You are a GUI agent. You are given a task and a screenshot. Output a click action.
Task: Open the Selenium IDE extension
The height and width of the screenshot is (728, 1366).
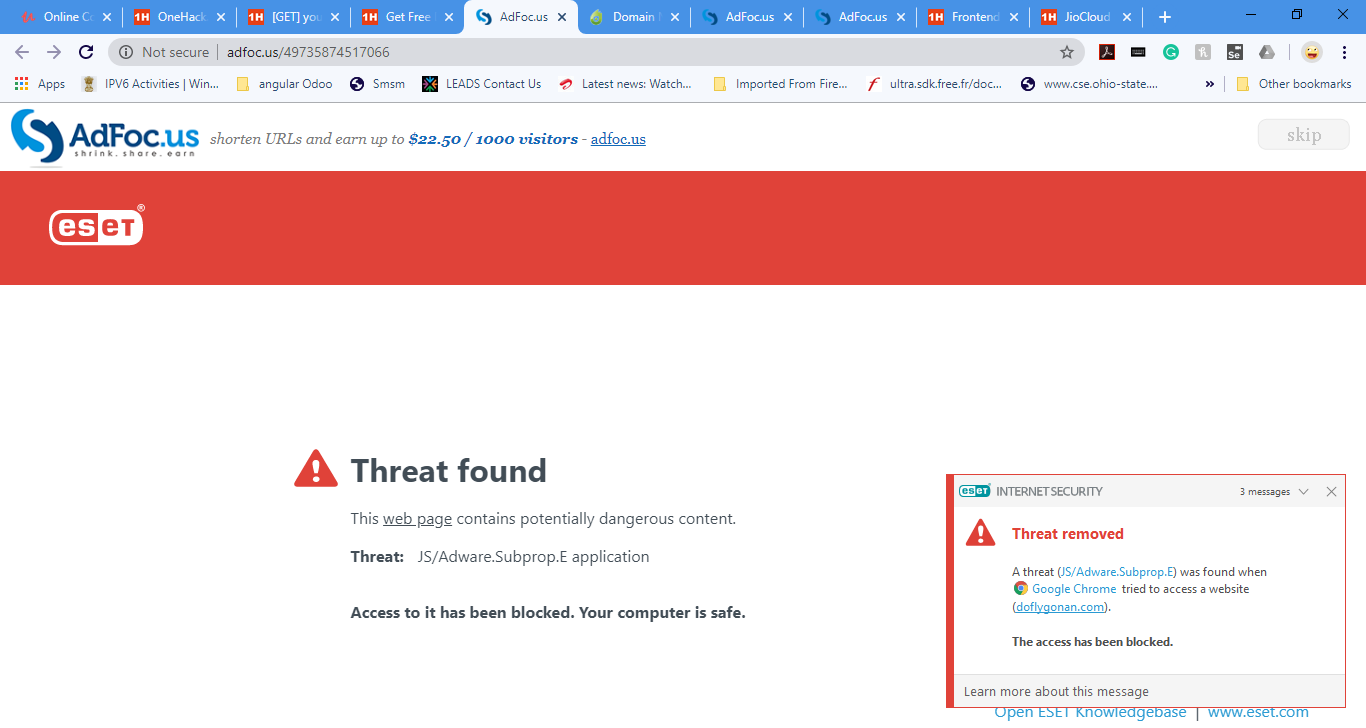(1235, 52)
